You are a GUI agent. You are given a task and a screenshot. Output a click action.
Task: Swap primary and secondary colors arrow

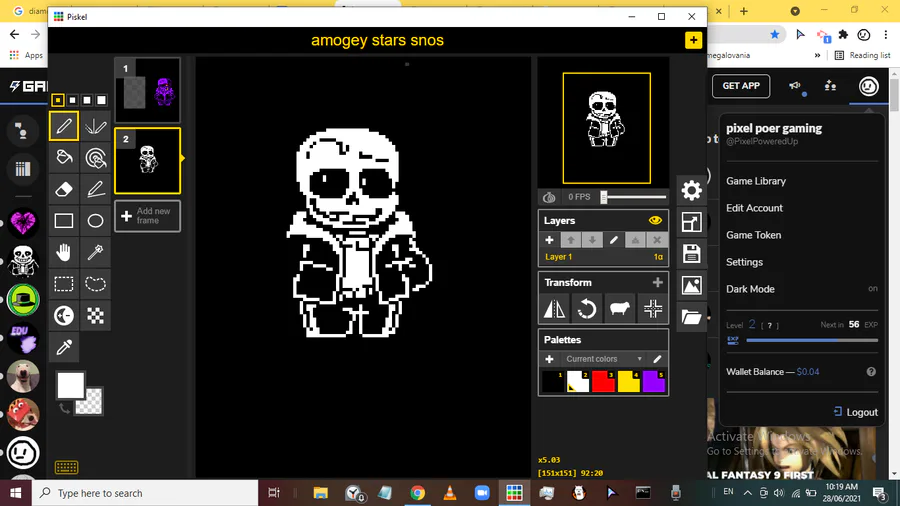pyautogui.click(x=64, y=408)
